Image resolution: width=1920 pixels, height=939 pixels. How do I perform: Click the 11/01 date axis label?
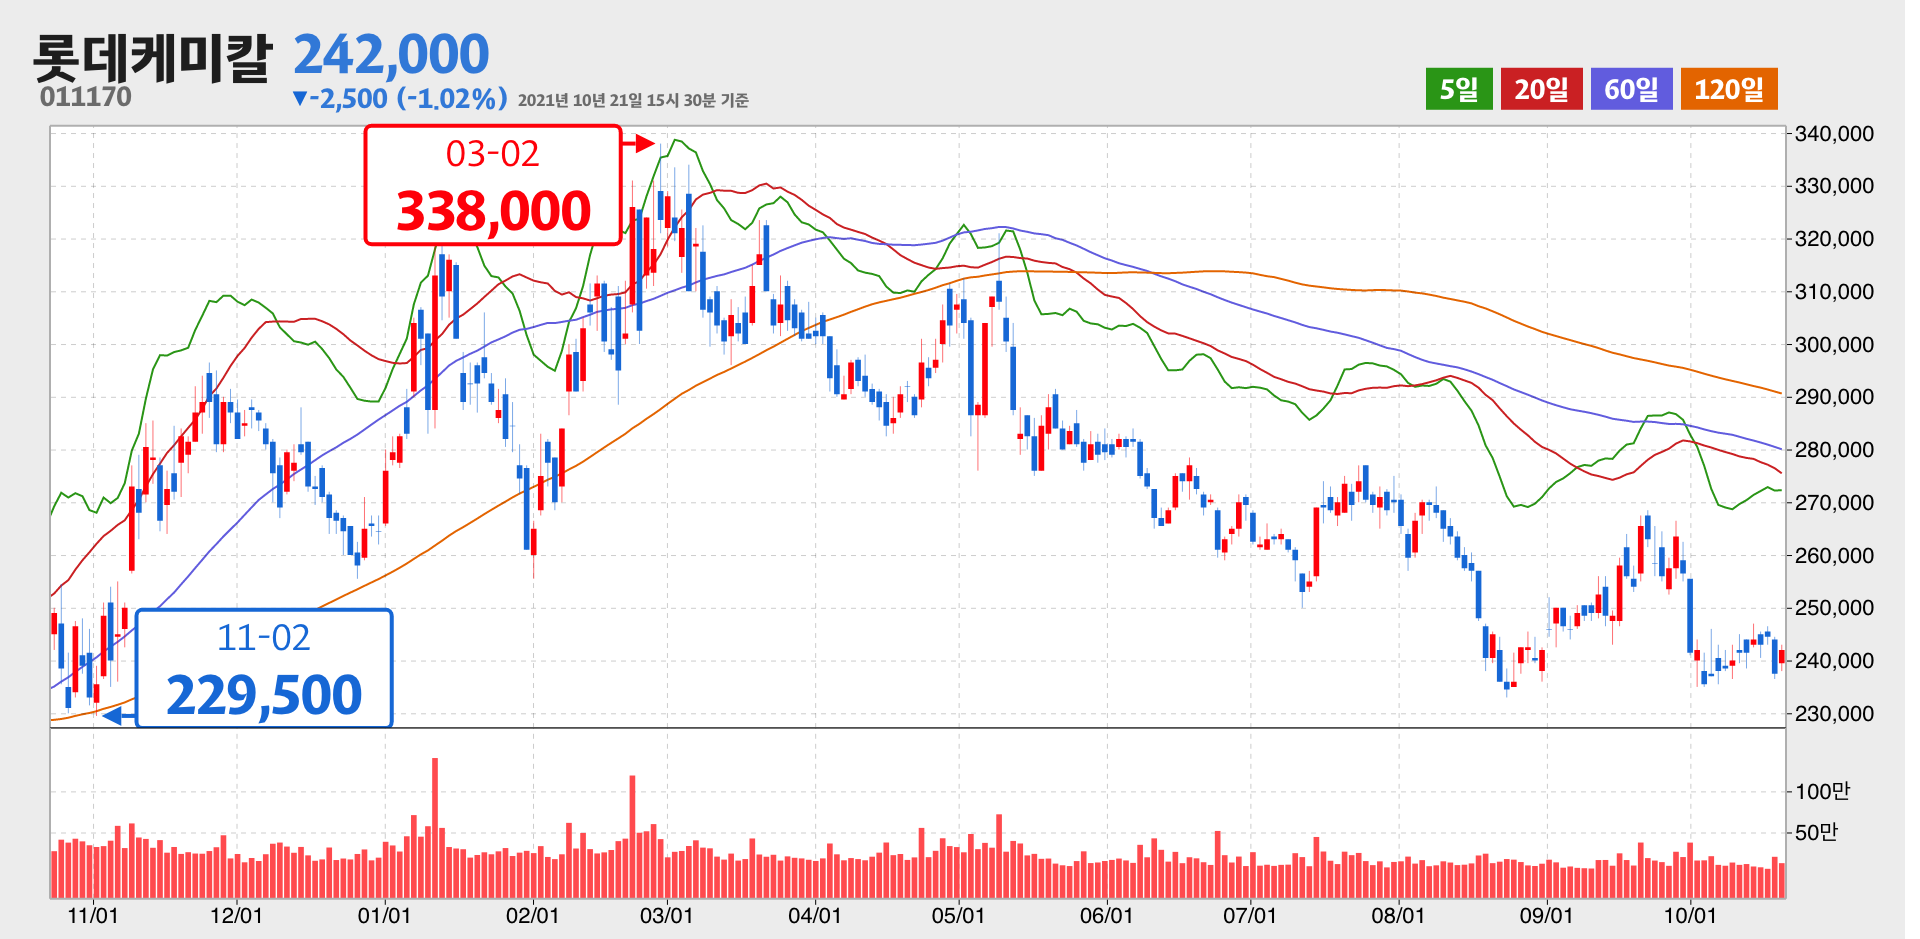93,916
